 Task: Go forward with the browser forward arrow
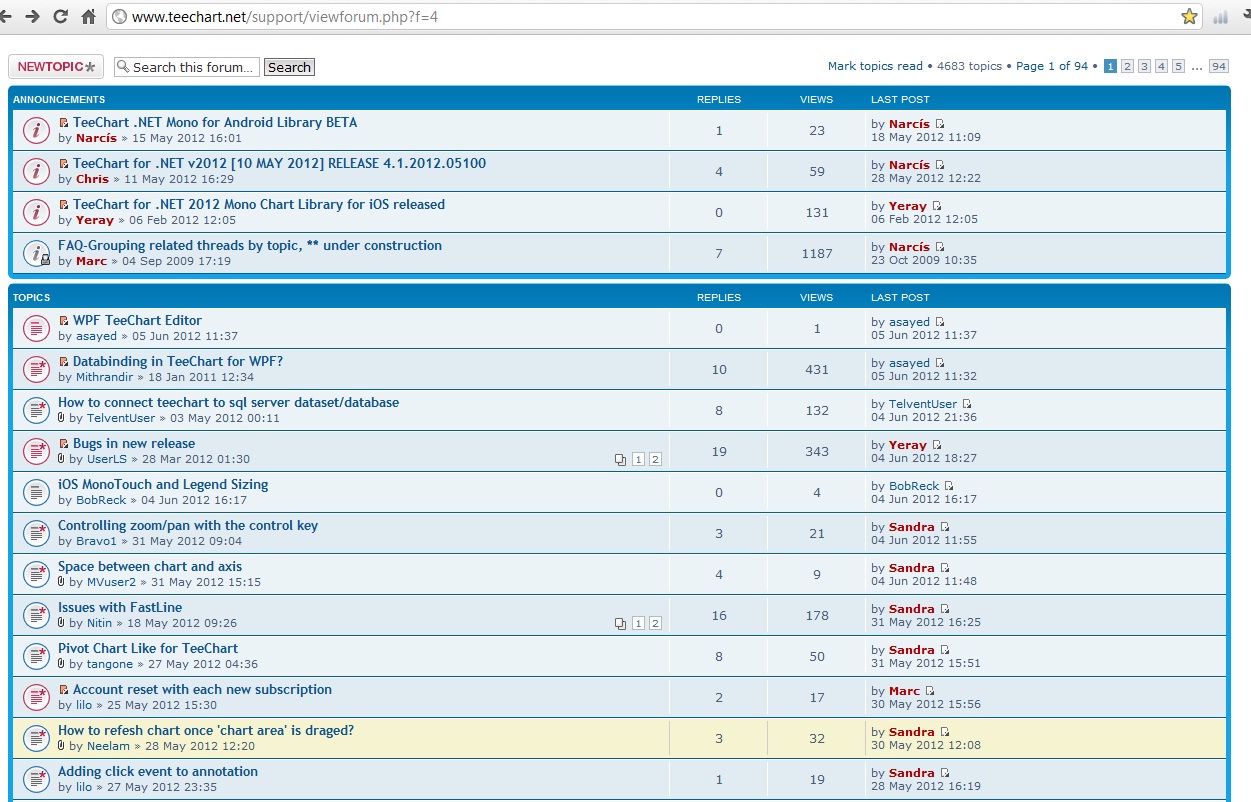(33, 16)
